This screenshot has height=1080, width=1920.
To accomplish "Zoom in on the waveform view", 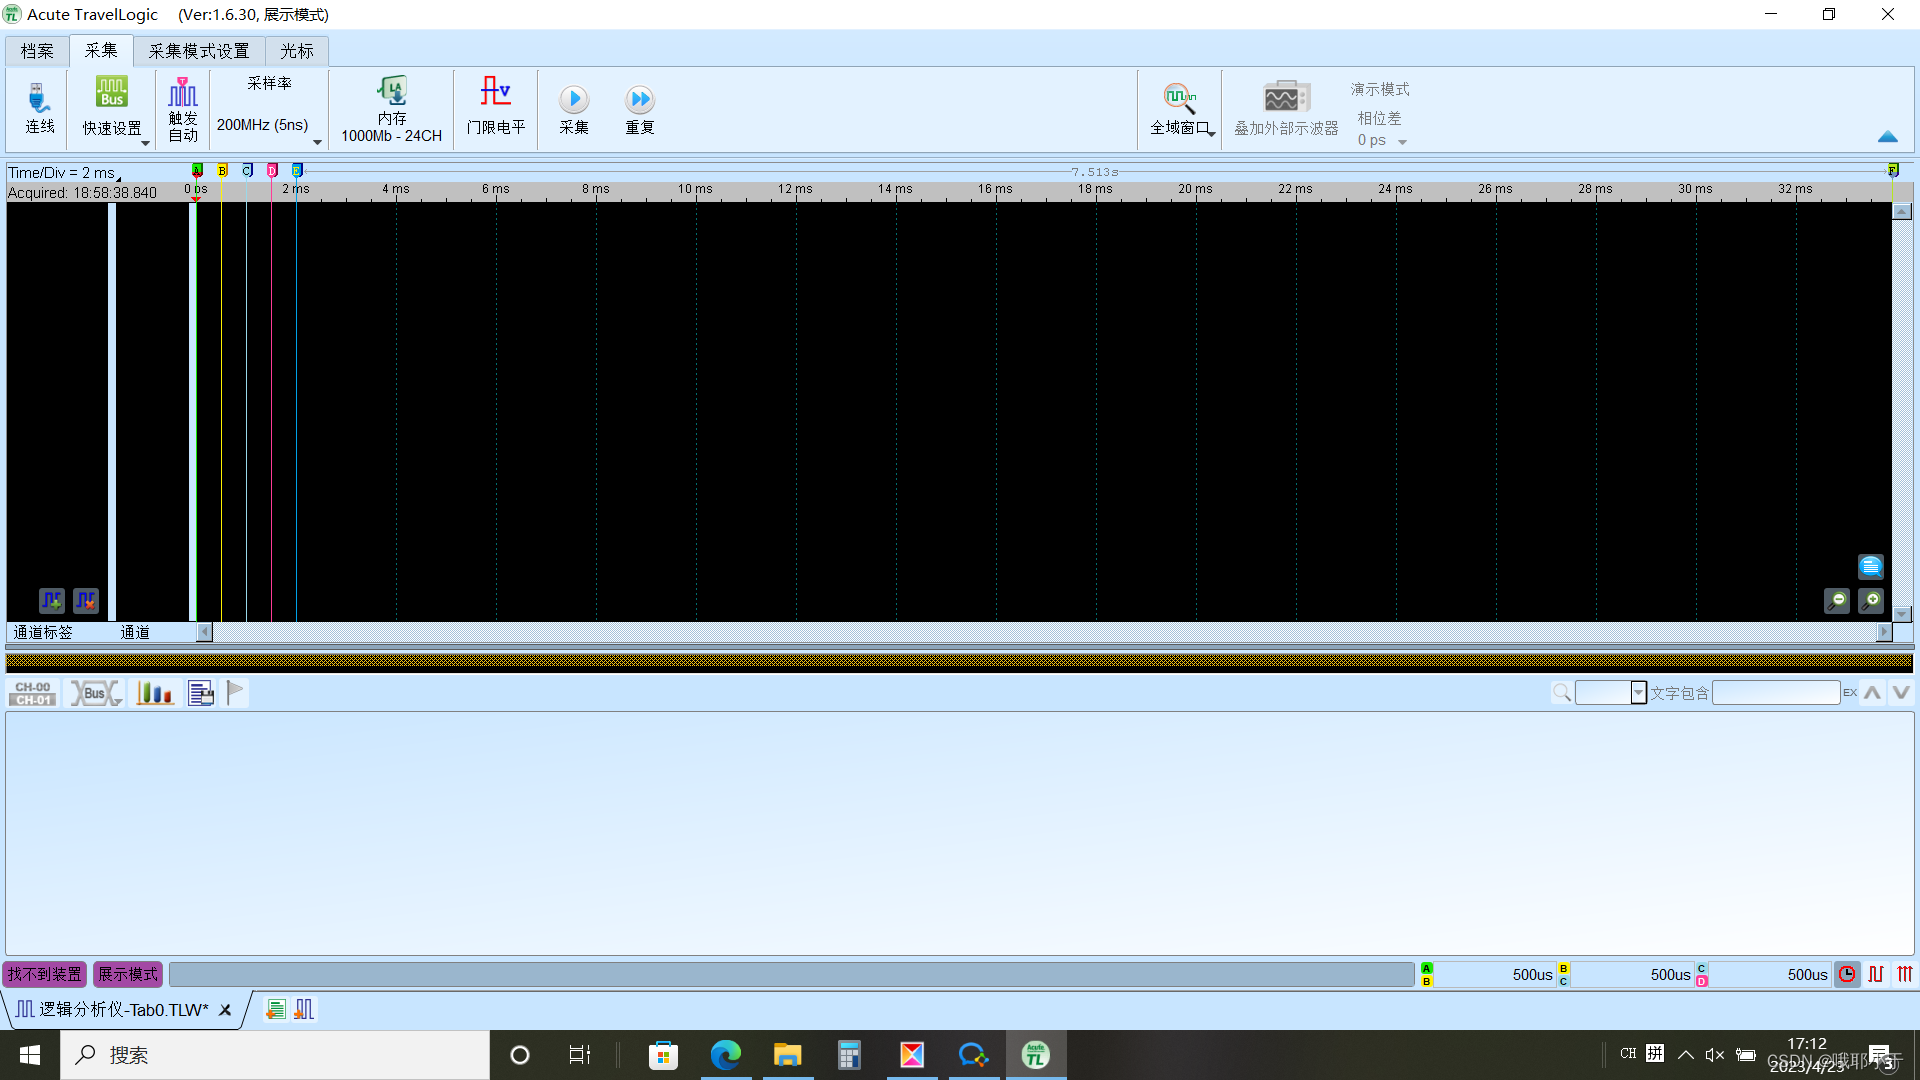I will tap(1871, 600).
